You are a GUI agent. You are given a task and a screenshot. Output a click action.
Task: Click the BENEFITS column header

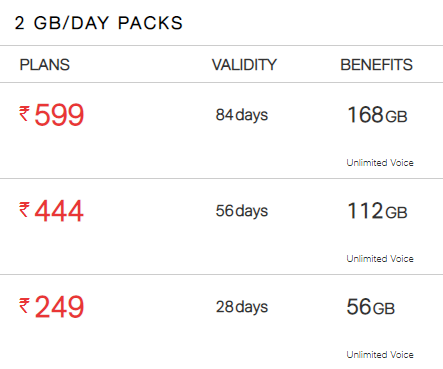pos(377,65)
